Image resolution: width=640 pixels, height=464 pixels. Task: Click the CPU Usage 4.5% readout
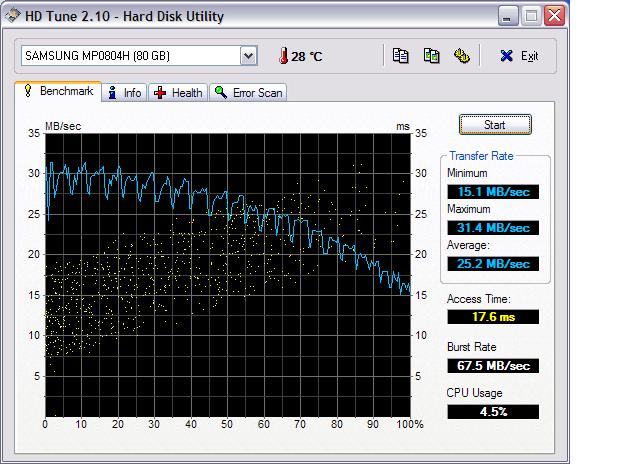coord(493,411)
